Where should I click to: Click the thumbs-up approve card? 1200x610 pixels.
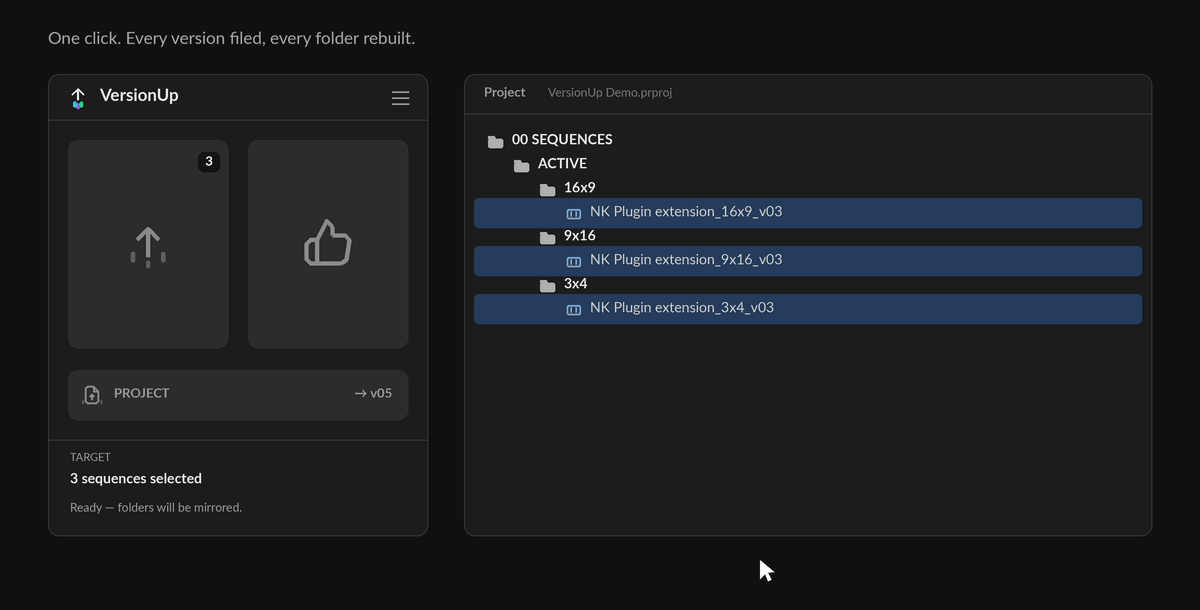328,244
